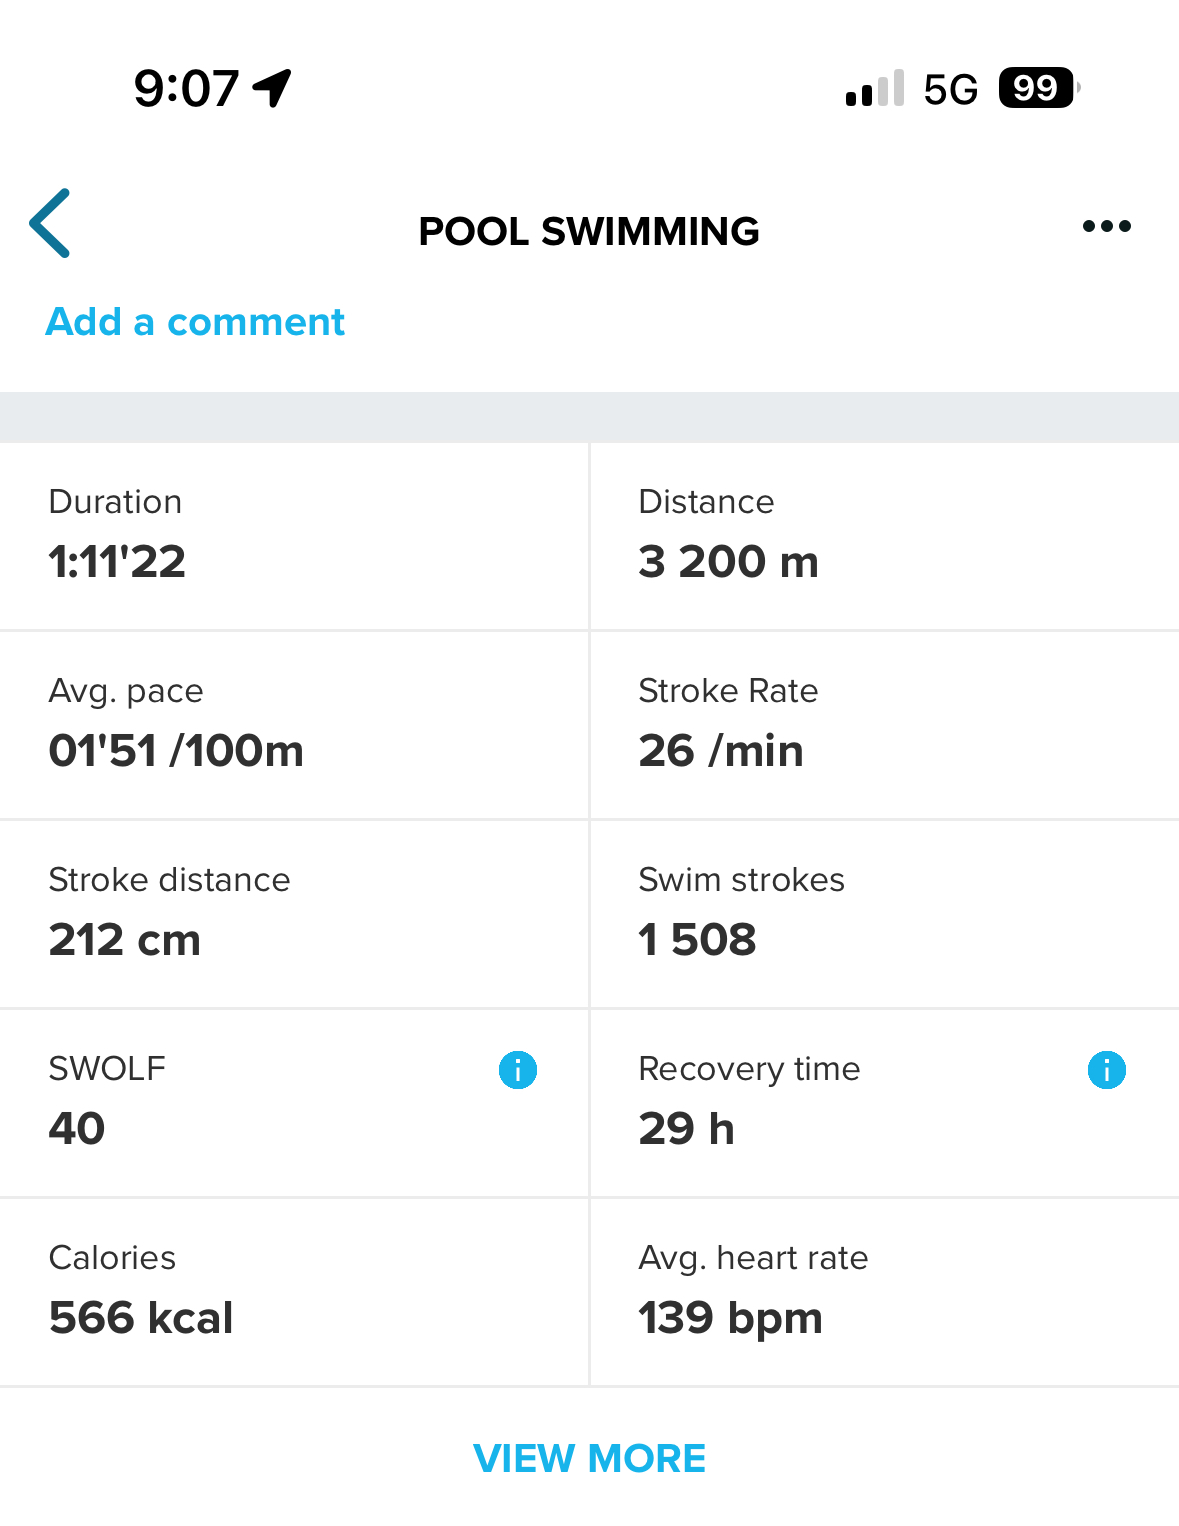Select the Distance 3 200 m cell
This screenshot has width=1179, height=1526.
pyautogui.click(x=884, y=536)
